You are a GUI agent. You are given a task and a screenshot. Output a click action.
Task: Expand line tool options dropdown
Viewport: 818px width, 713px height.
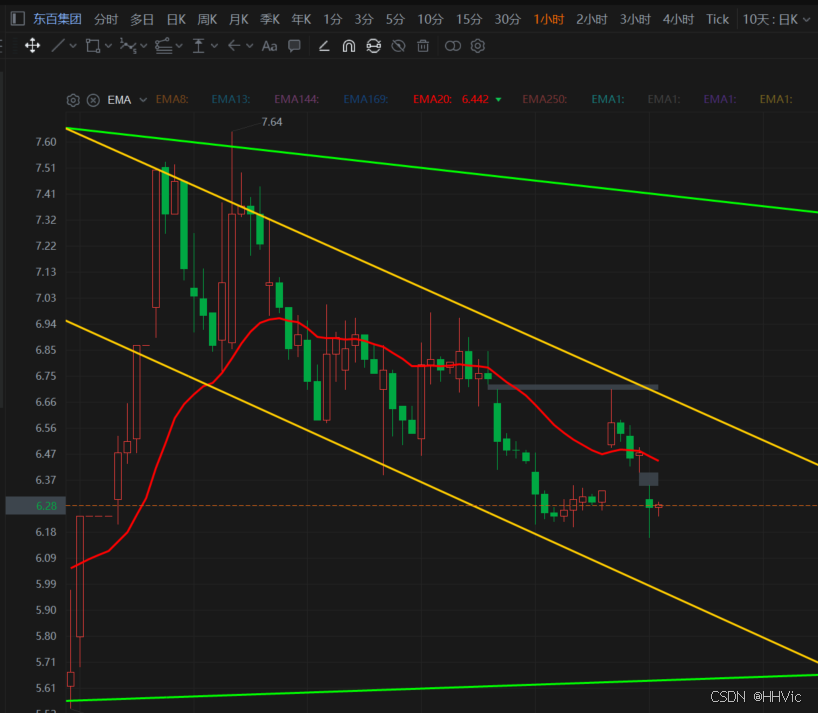[73, 46]
